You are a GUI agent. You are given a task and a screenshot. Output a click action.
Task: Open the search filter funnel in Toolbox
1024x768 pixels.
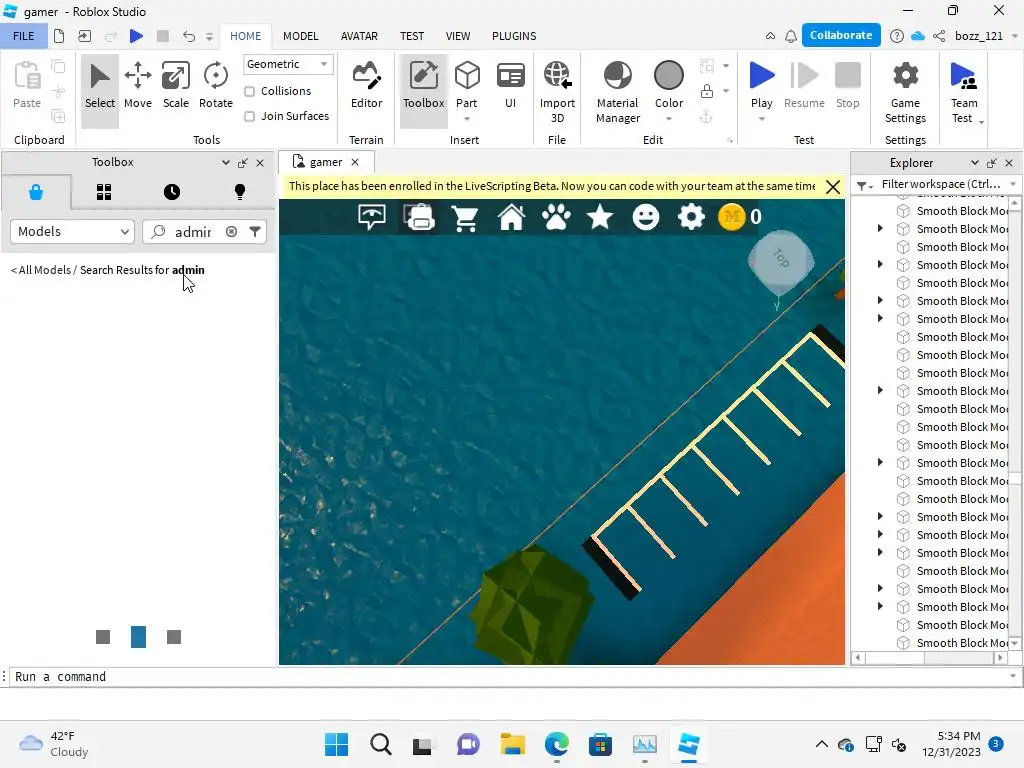(255, 232)
